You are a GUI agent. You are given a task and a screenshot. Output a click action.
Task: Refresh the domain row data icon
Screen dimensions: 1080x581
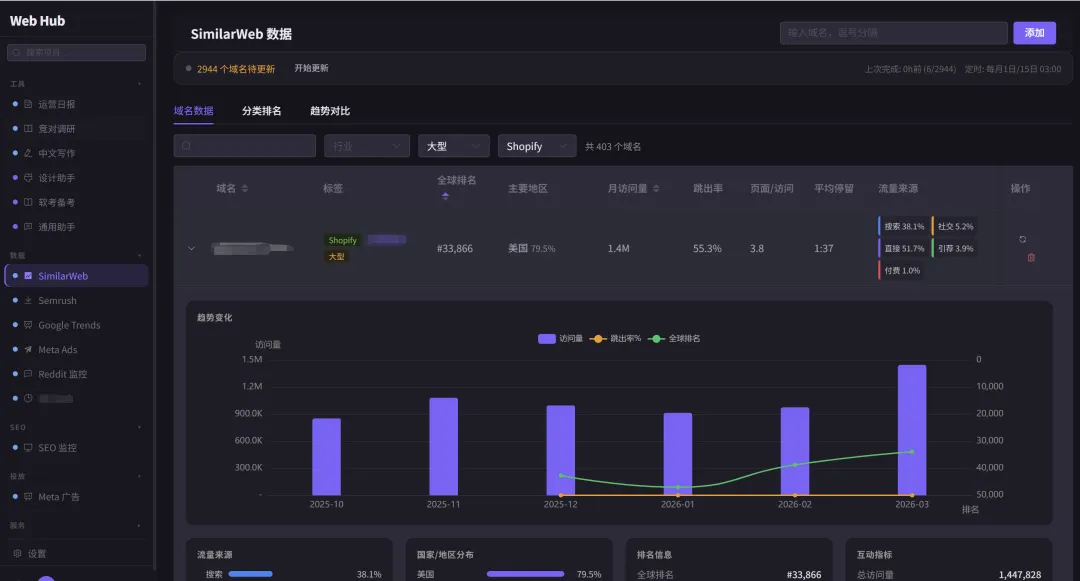coord(1023,240)
